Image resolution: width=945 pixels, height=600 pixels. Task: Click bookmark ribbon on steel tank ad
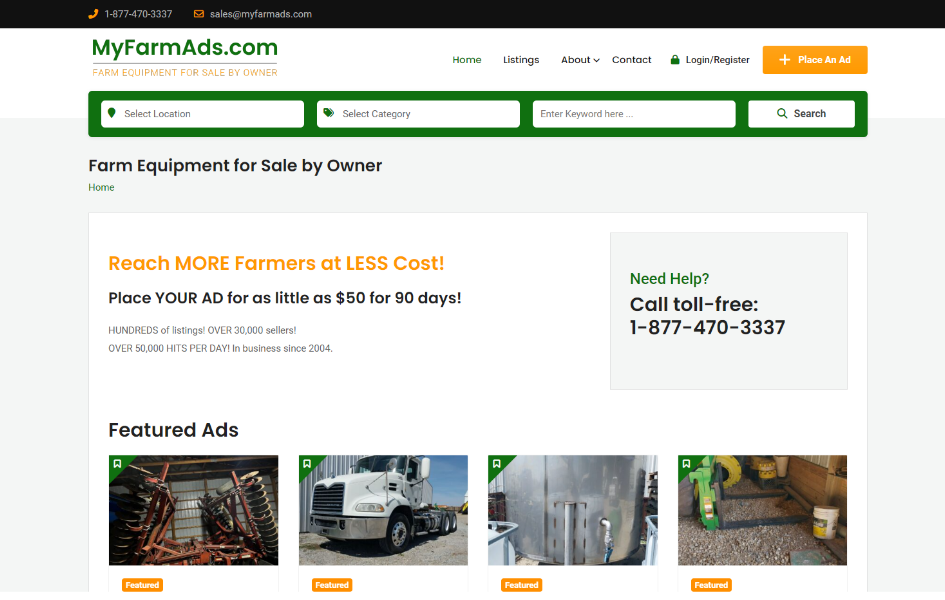(x=497, y=464)
